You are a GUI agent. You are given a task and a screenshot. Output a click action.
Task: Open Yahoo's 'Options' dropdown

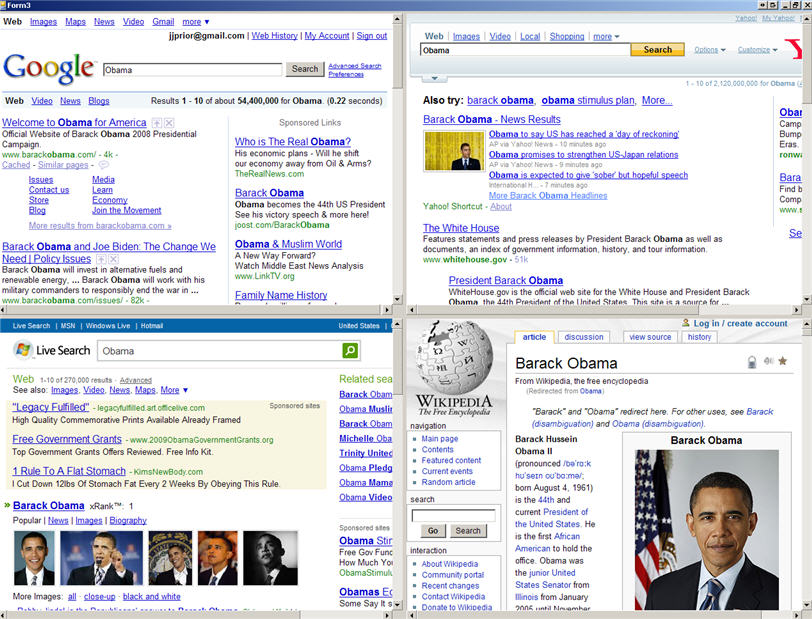coord(709,49)
